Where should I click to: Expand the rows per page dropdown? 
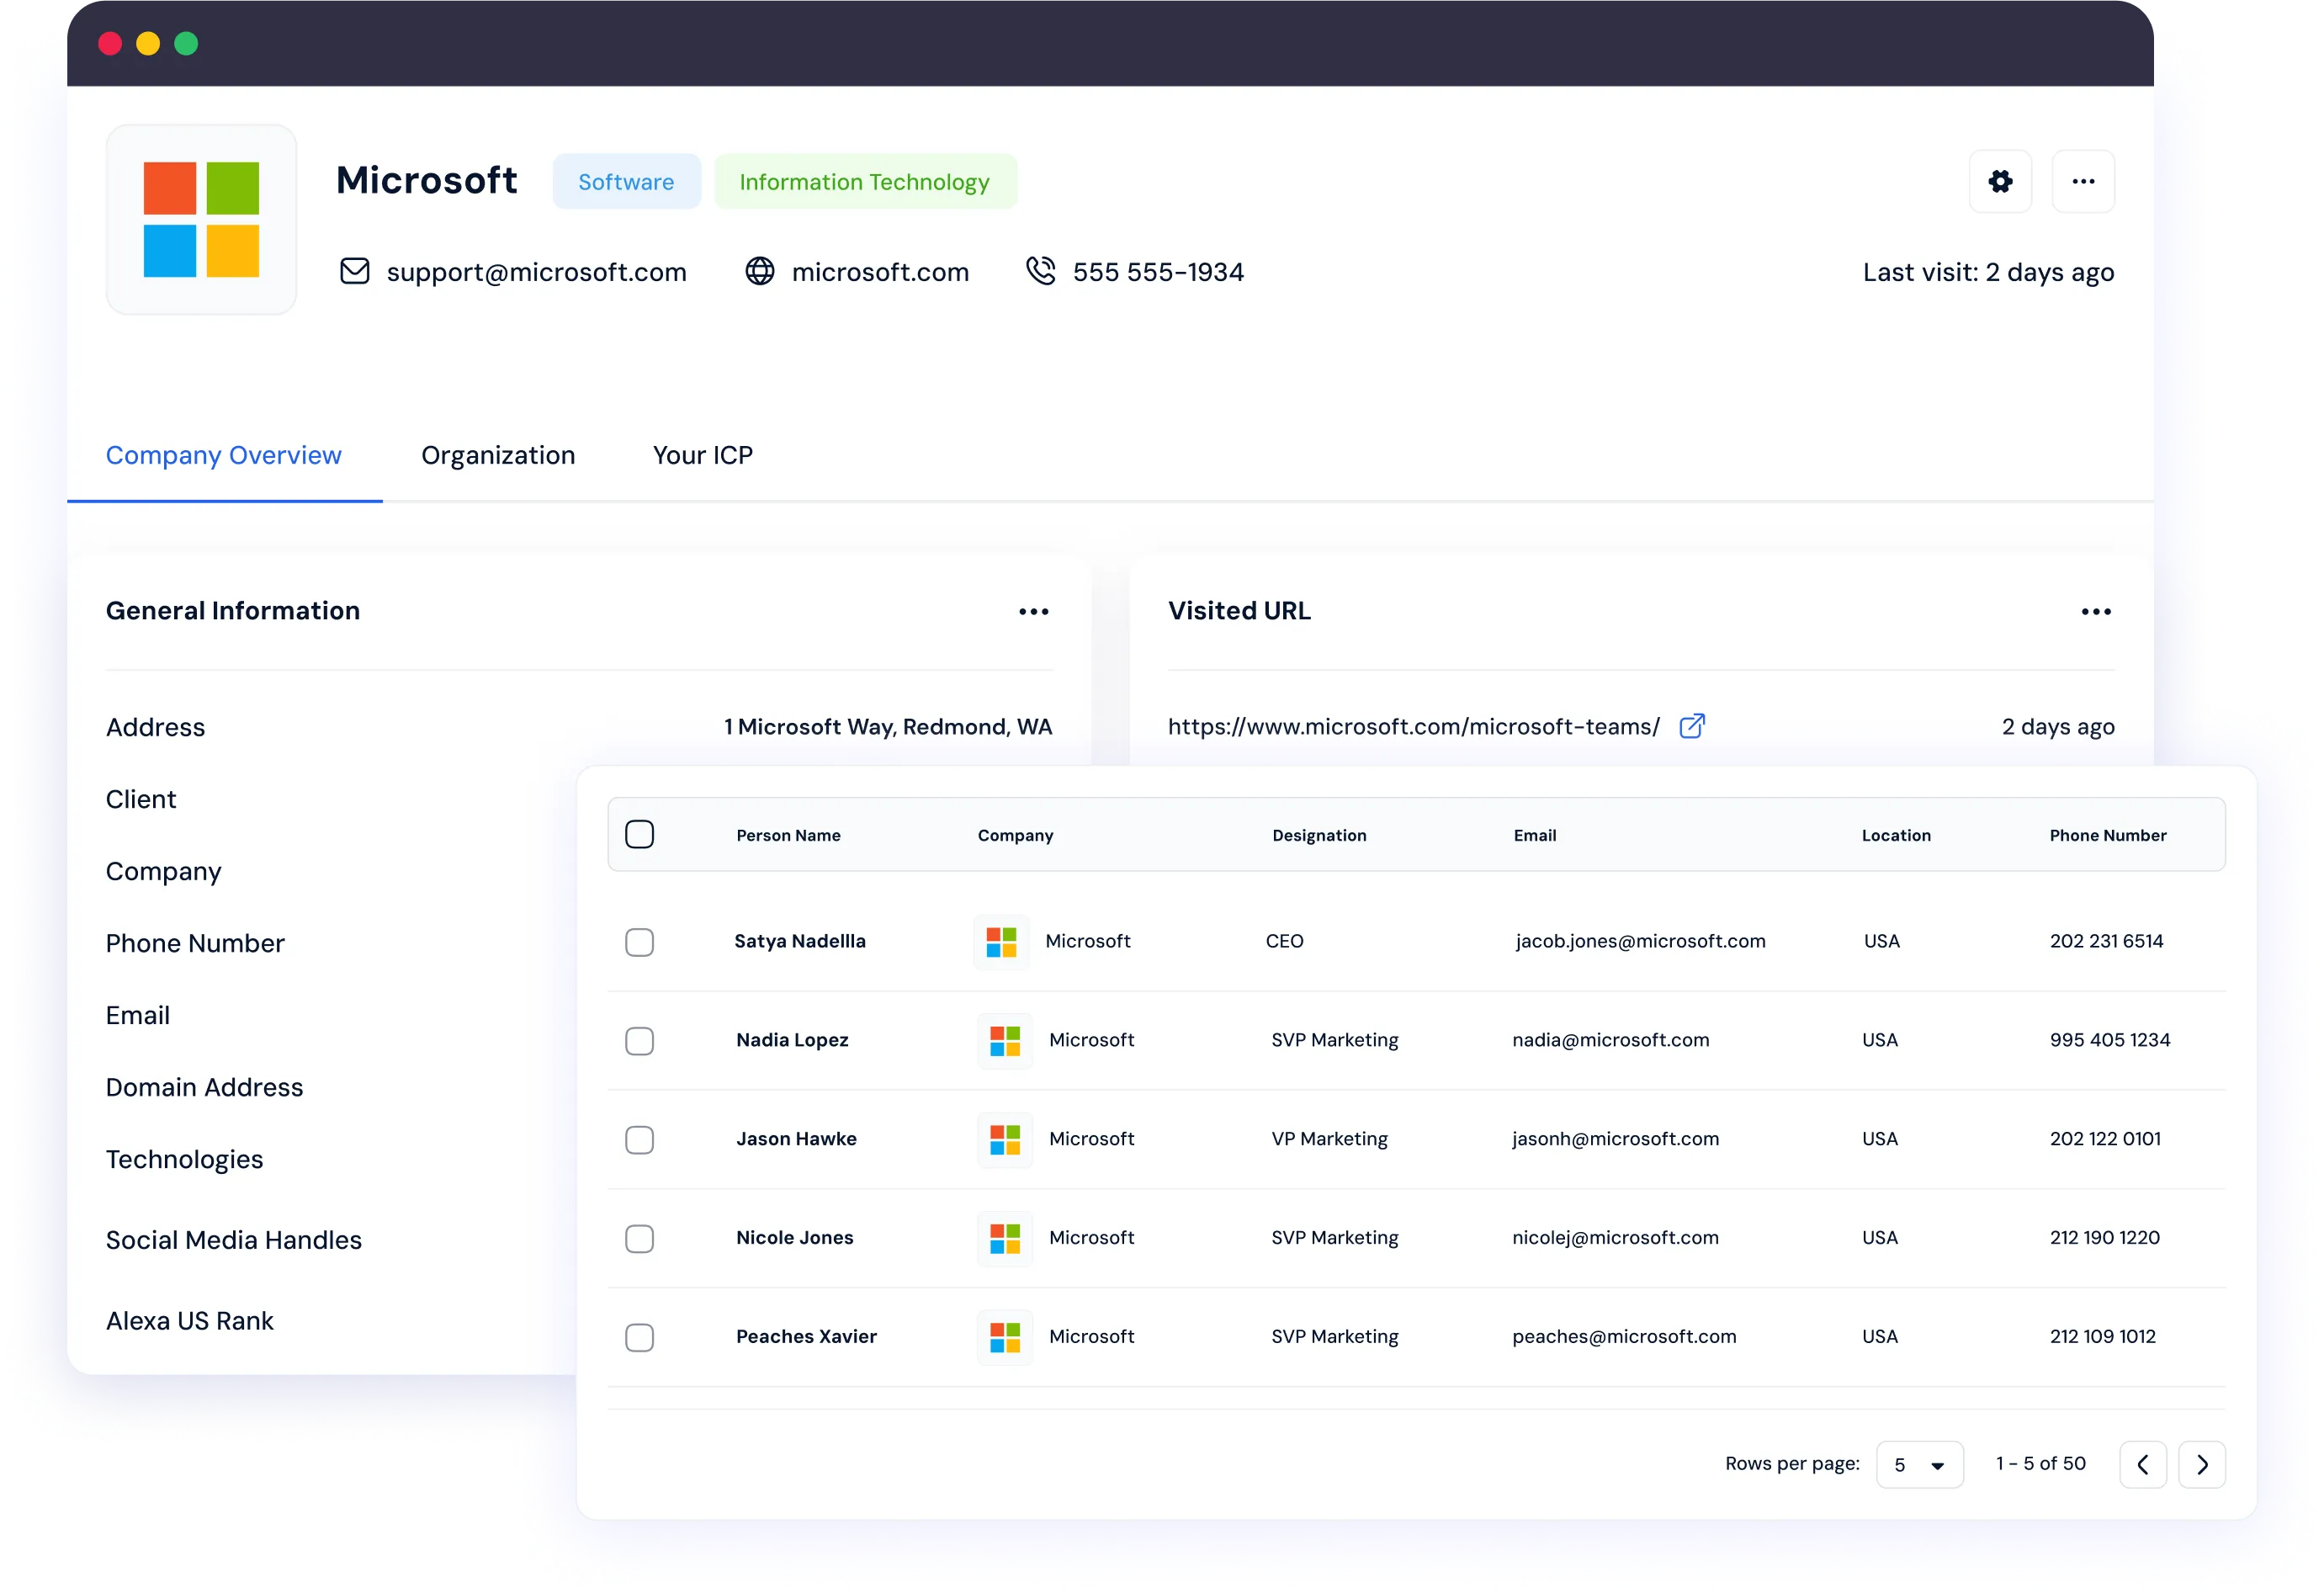(x=1919, y=1465)
